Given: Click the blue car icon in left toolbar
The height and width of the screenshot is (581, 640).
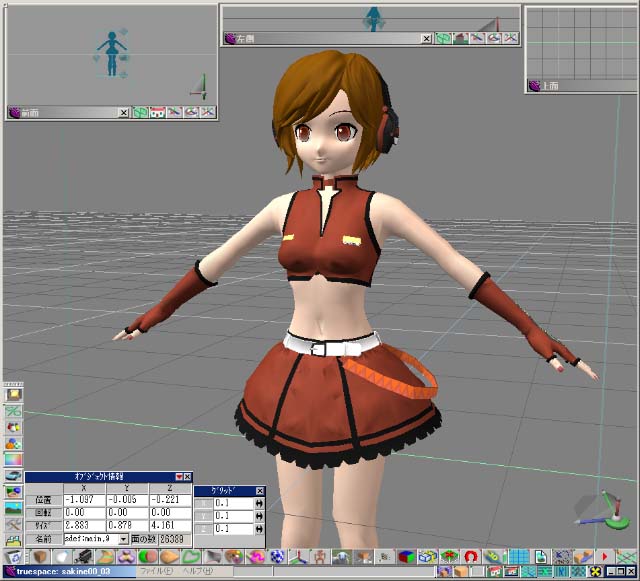Looking at the screenshot, I should 14,476.
